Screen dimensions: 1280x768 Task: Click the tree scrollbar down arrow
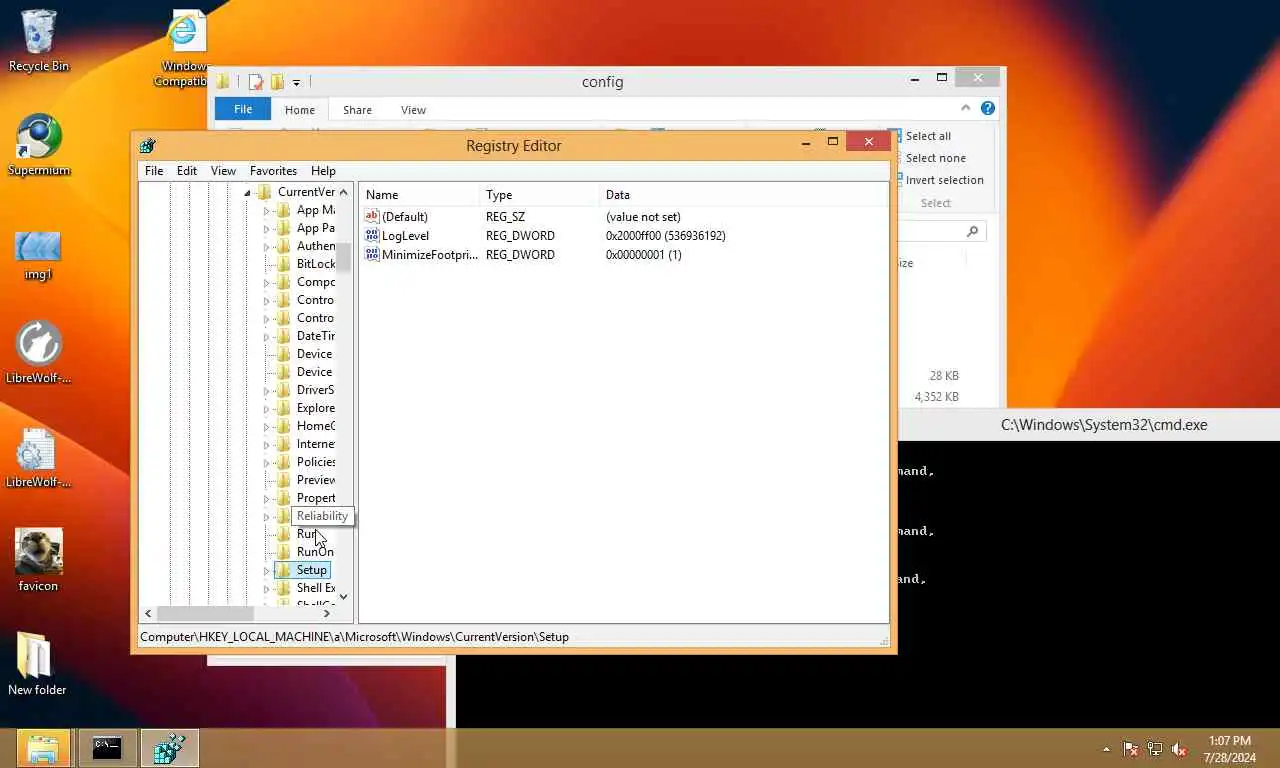(x=343, y=597)
